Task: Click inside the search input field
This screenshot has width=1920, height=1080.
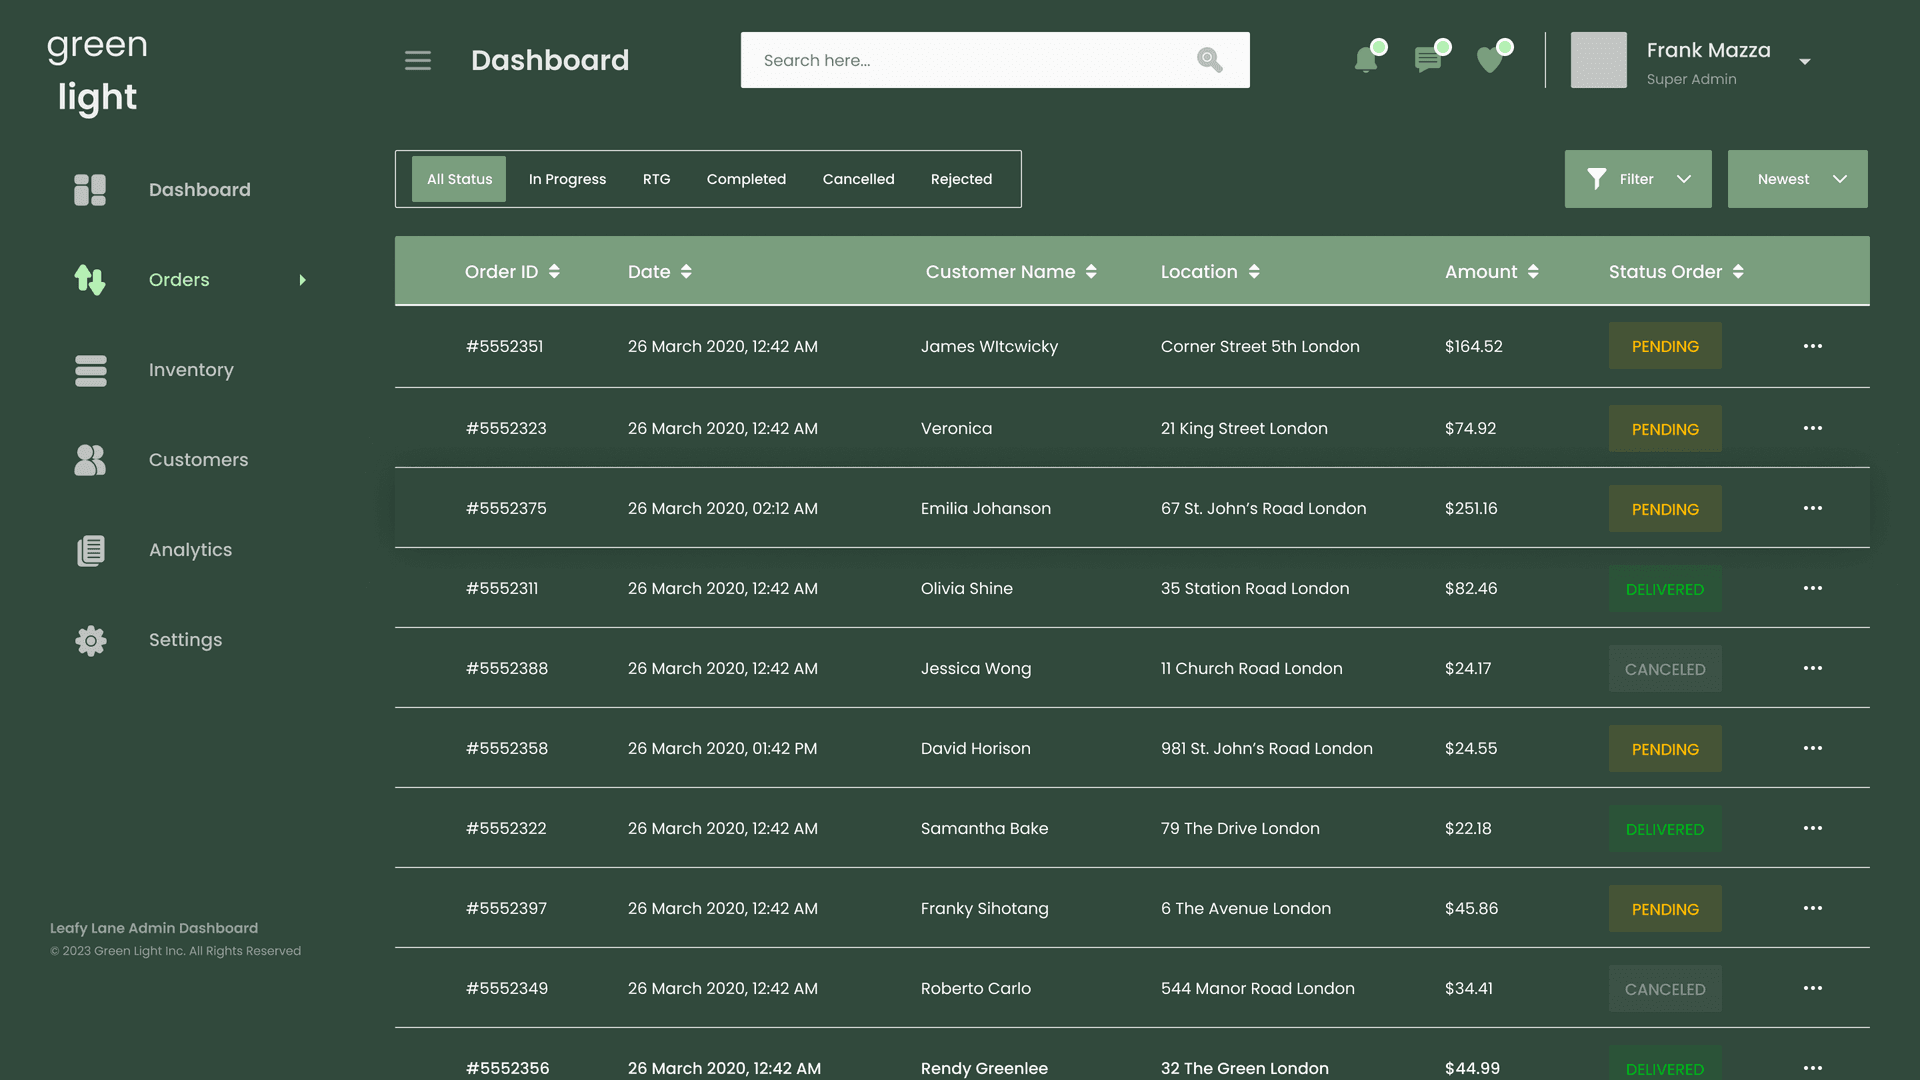Action: 950,60
